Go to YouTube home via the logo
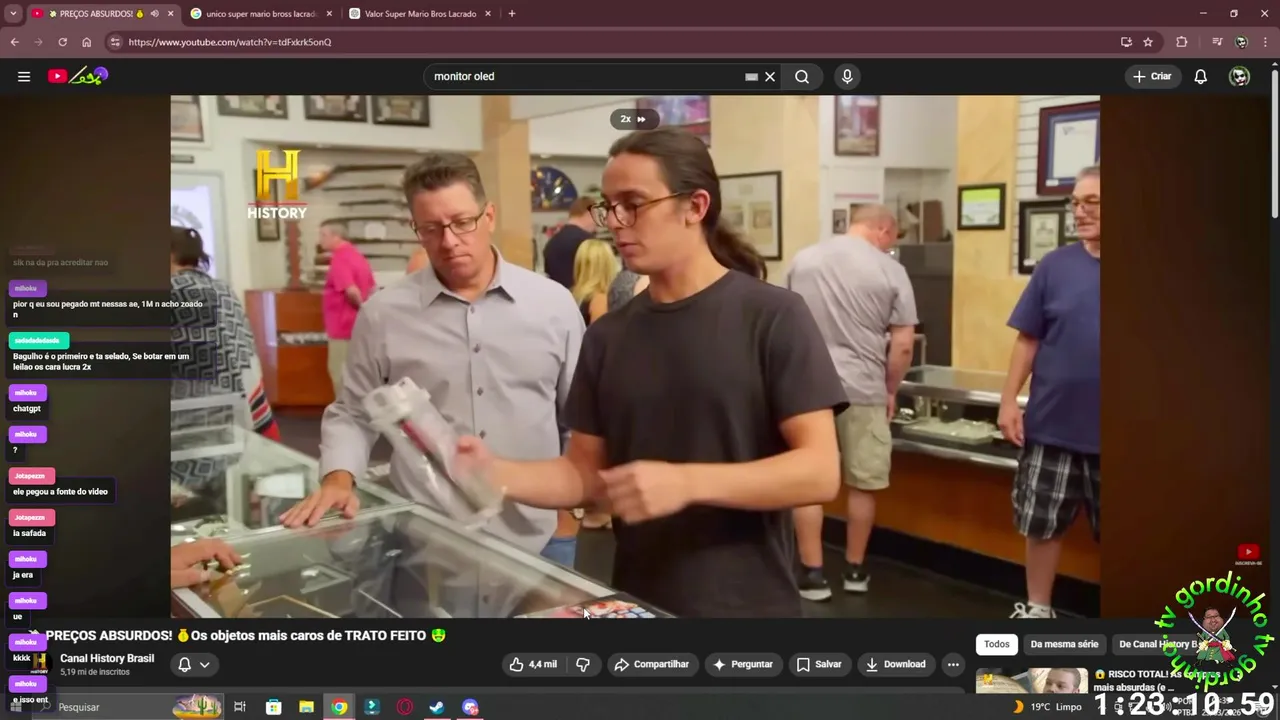This screenshot has width=1280, height=720. click(x=78, y=76)
